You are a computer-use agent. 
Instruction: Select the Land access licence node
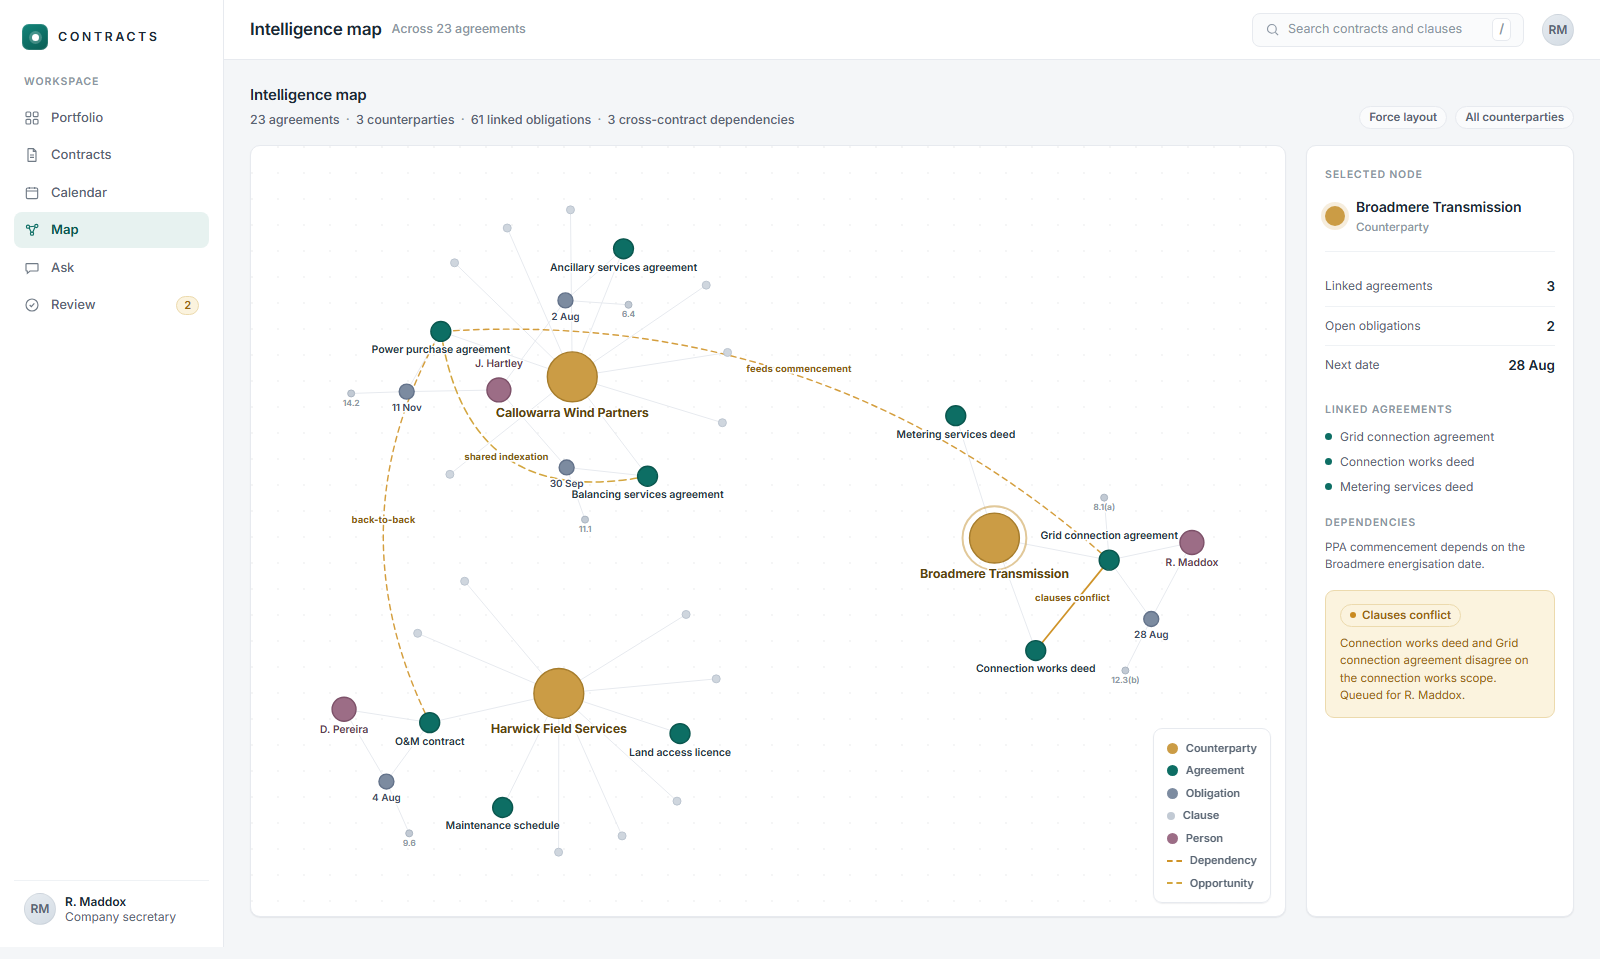(680, 734)
